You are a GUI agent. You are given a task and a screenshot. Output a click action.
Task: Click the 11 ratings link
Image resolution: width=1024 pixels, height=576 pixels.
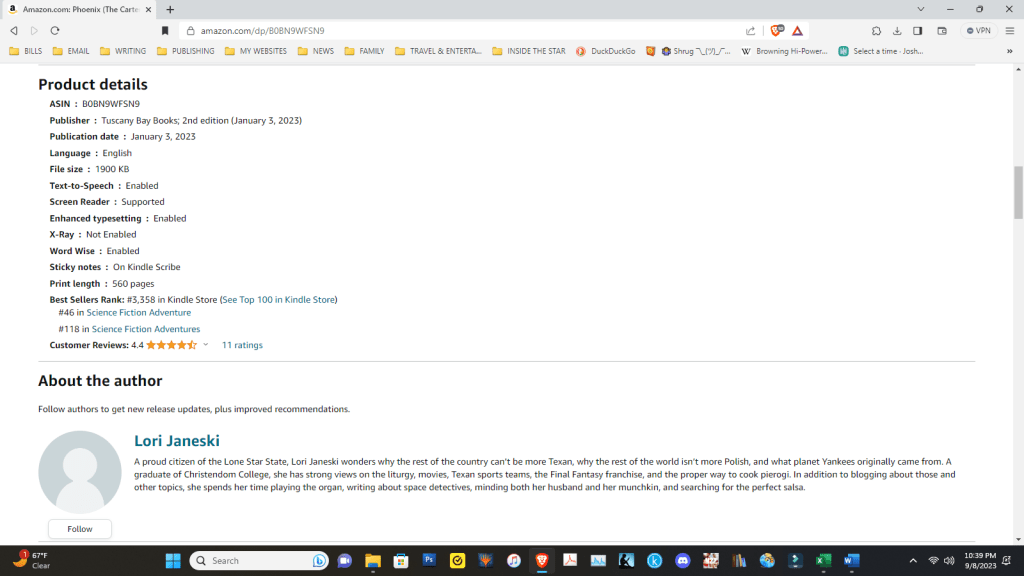coord(242,345)
